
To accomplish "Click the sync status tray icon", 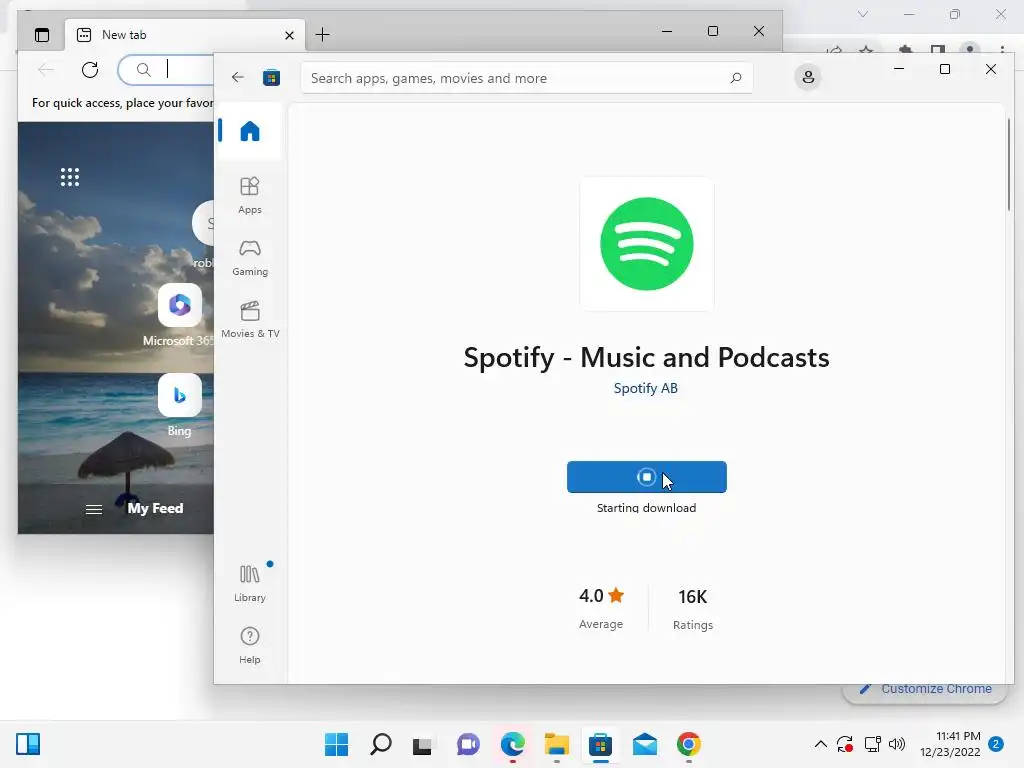I will (x=845, y=744).
